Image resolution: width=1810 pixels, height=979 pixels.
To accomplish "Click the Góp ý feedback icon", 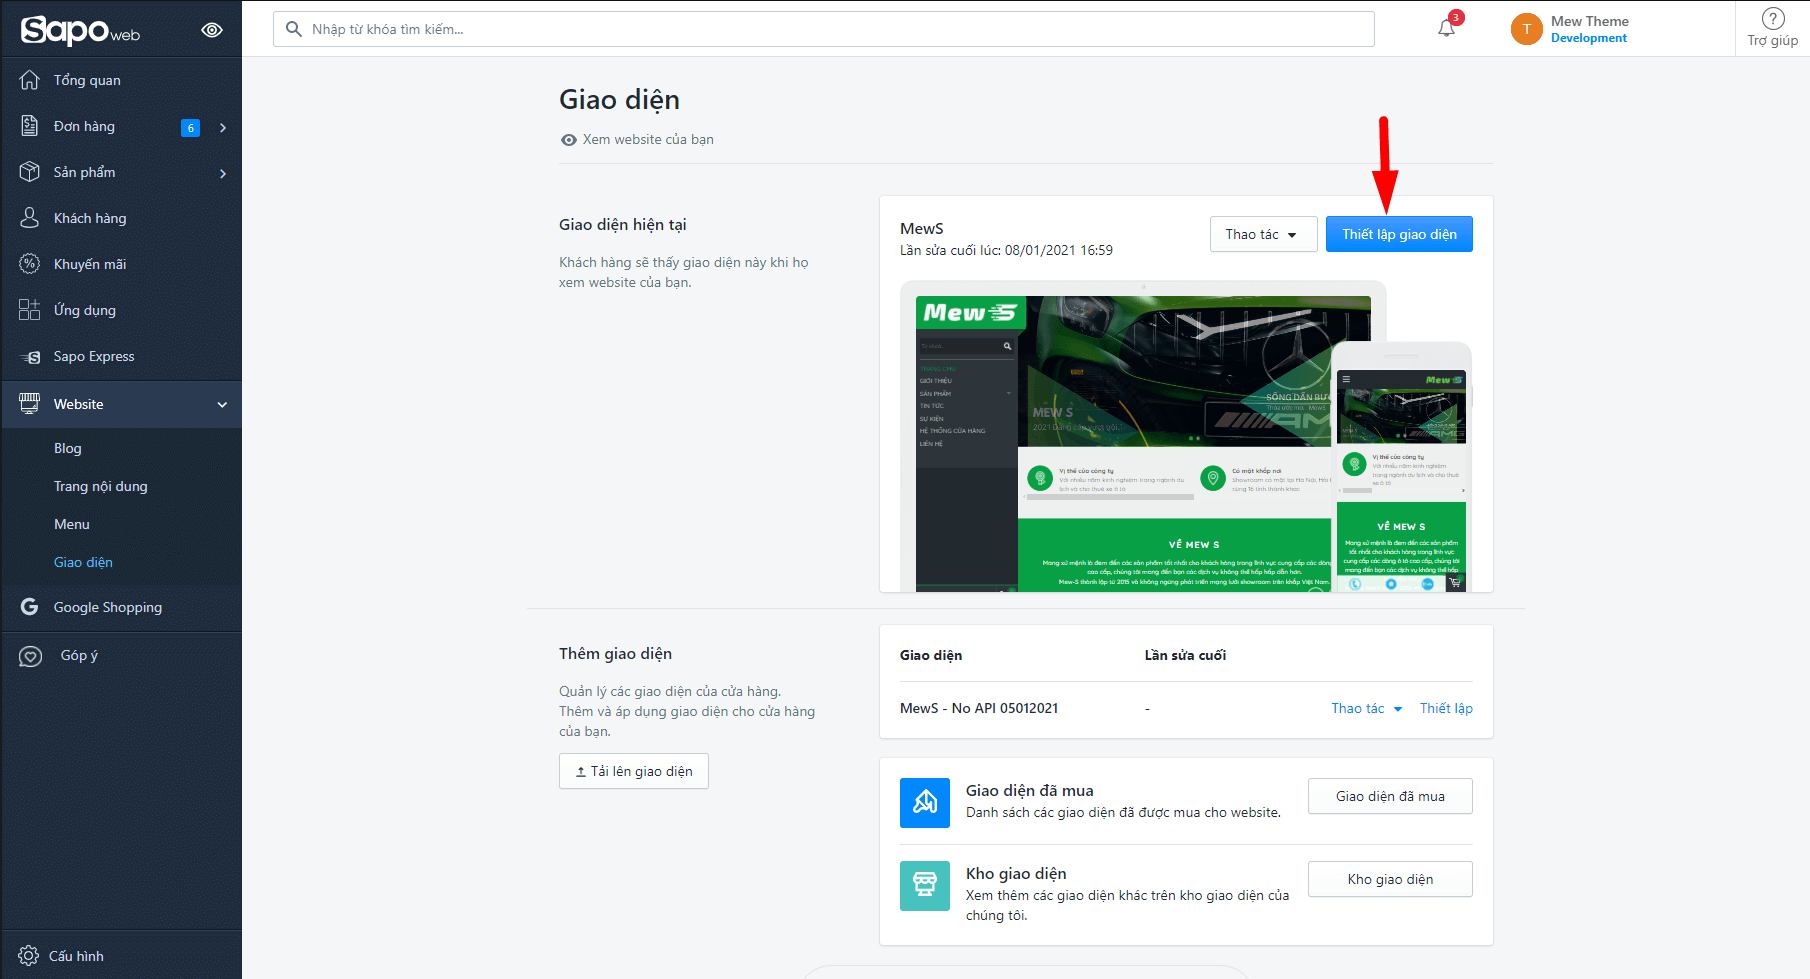I will tap(30, 656).
